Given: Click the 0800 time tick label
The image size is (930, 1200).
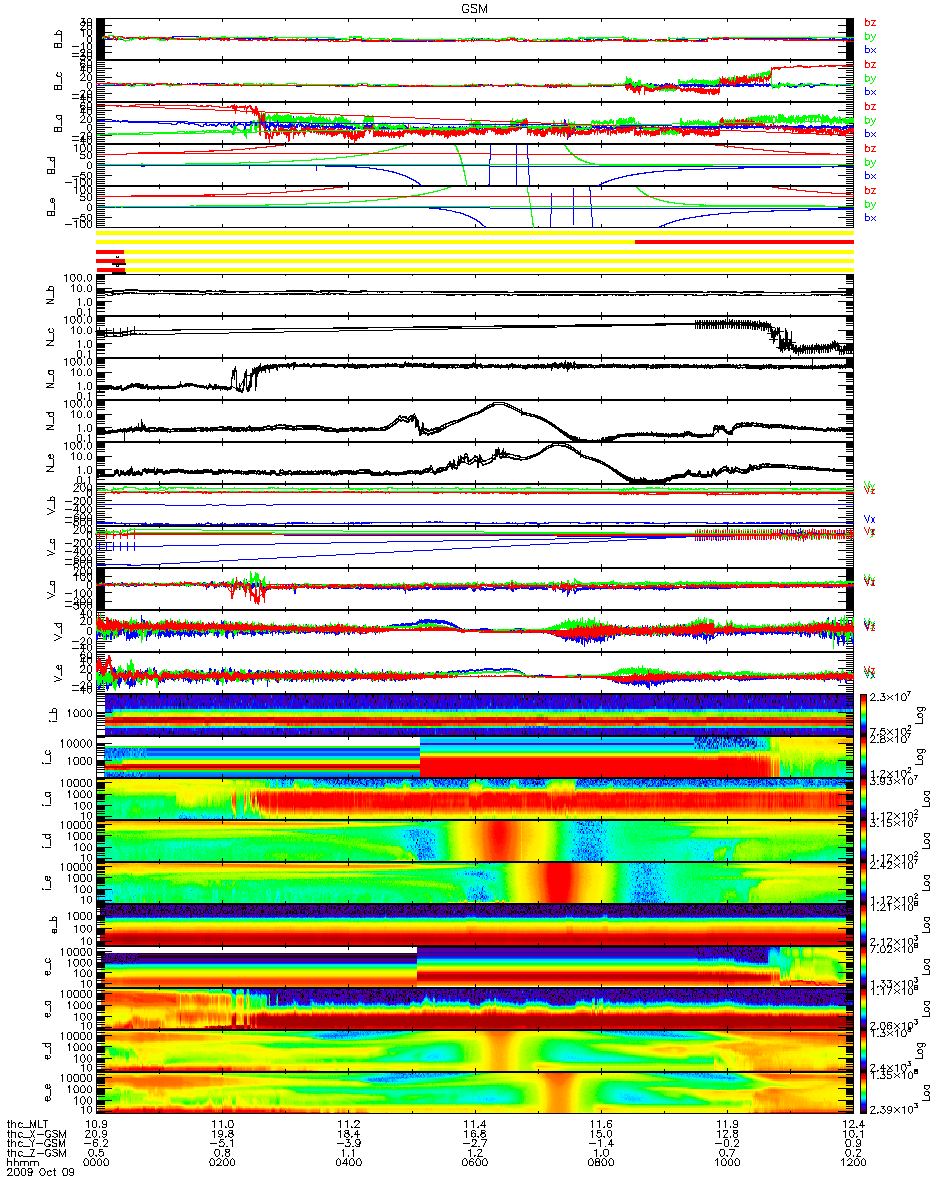Looking at the screenshot, I should pos(601,1161).
